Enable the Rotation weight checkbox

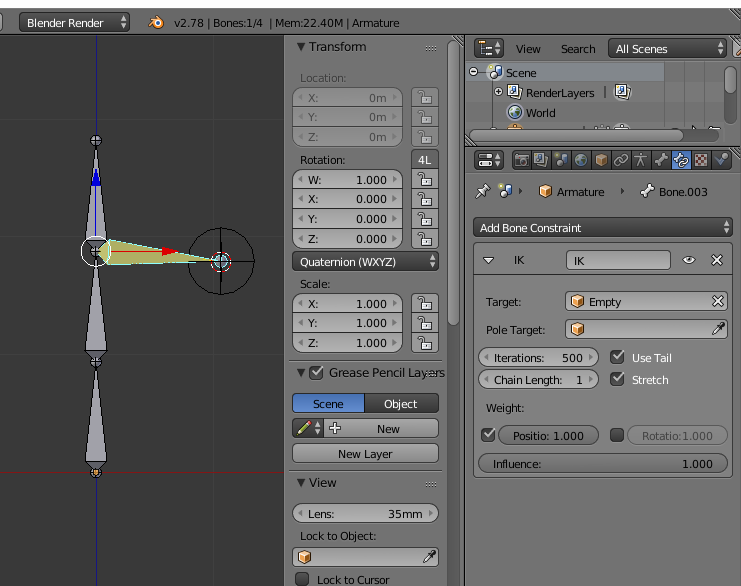tap(617, 435)
